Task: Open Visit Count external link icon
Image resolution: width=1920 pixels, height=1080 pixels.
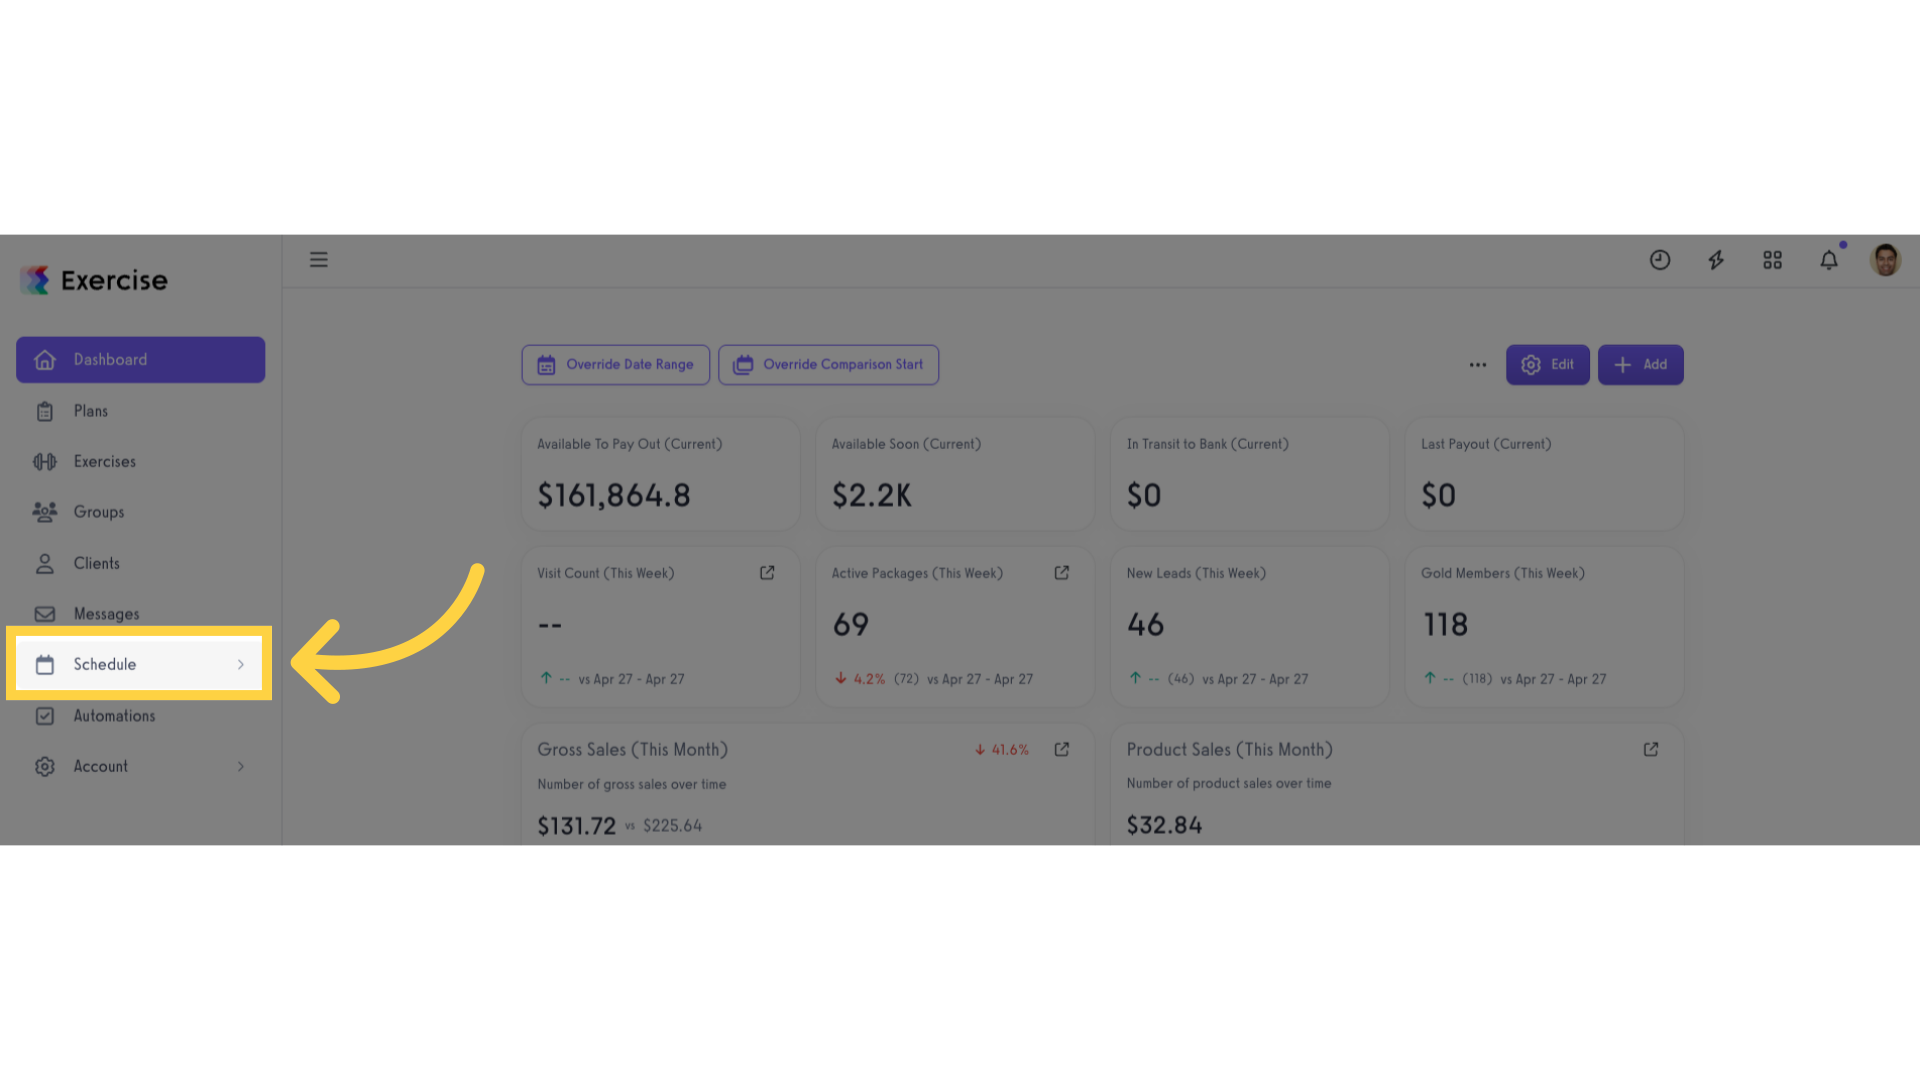Action: point(767,573)
